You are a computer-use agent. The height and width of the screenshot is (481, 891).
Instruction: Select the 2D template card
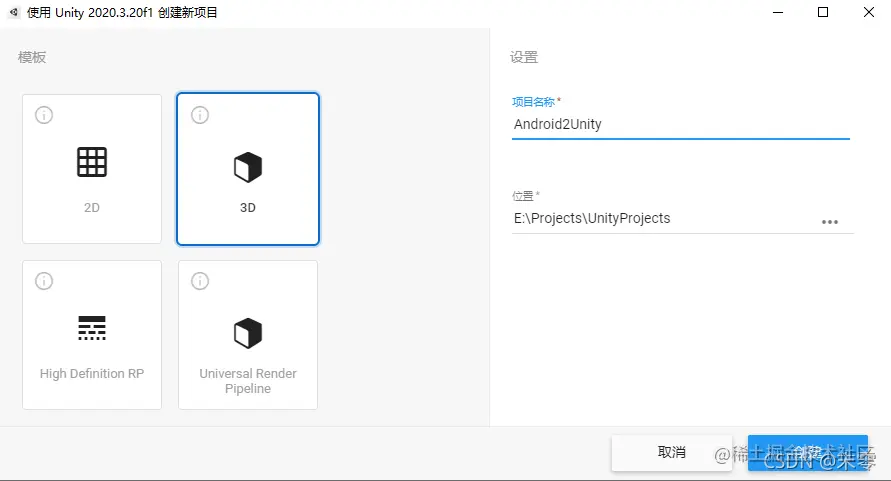point(92,169)
